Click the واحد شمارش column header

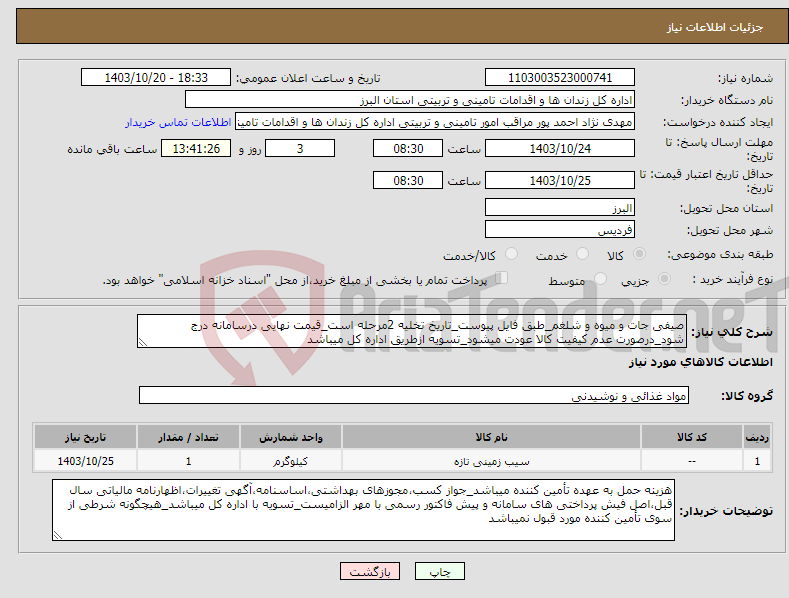(291, 437)
